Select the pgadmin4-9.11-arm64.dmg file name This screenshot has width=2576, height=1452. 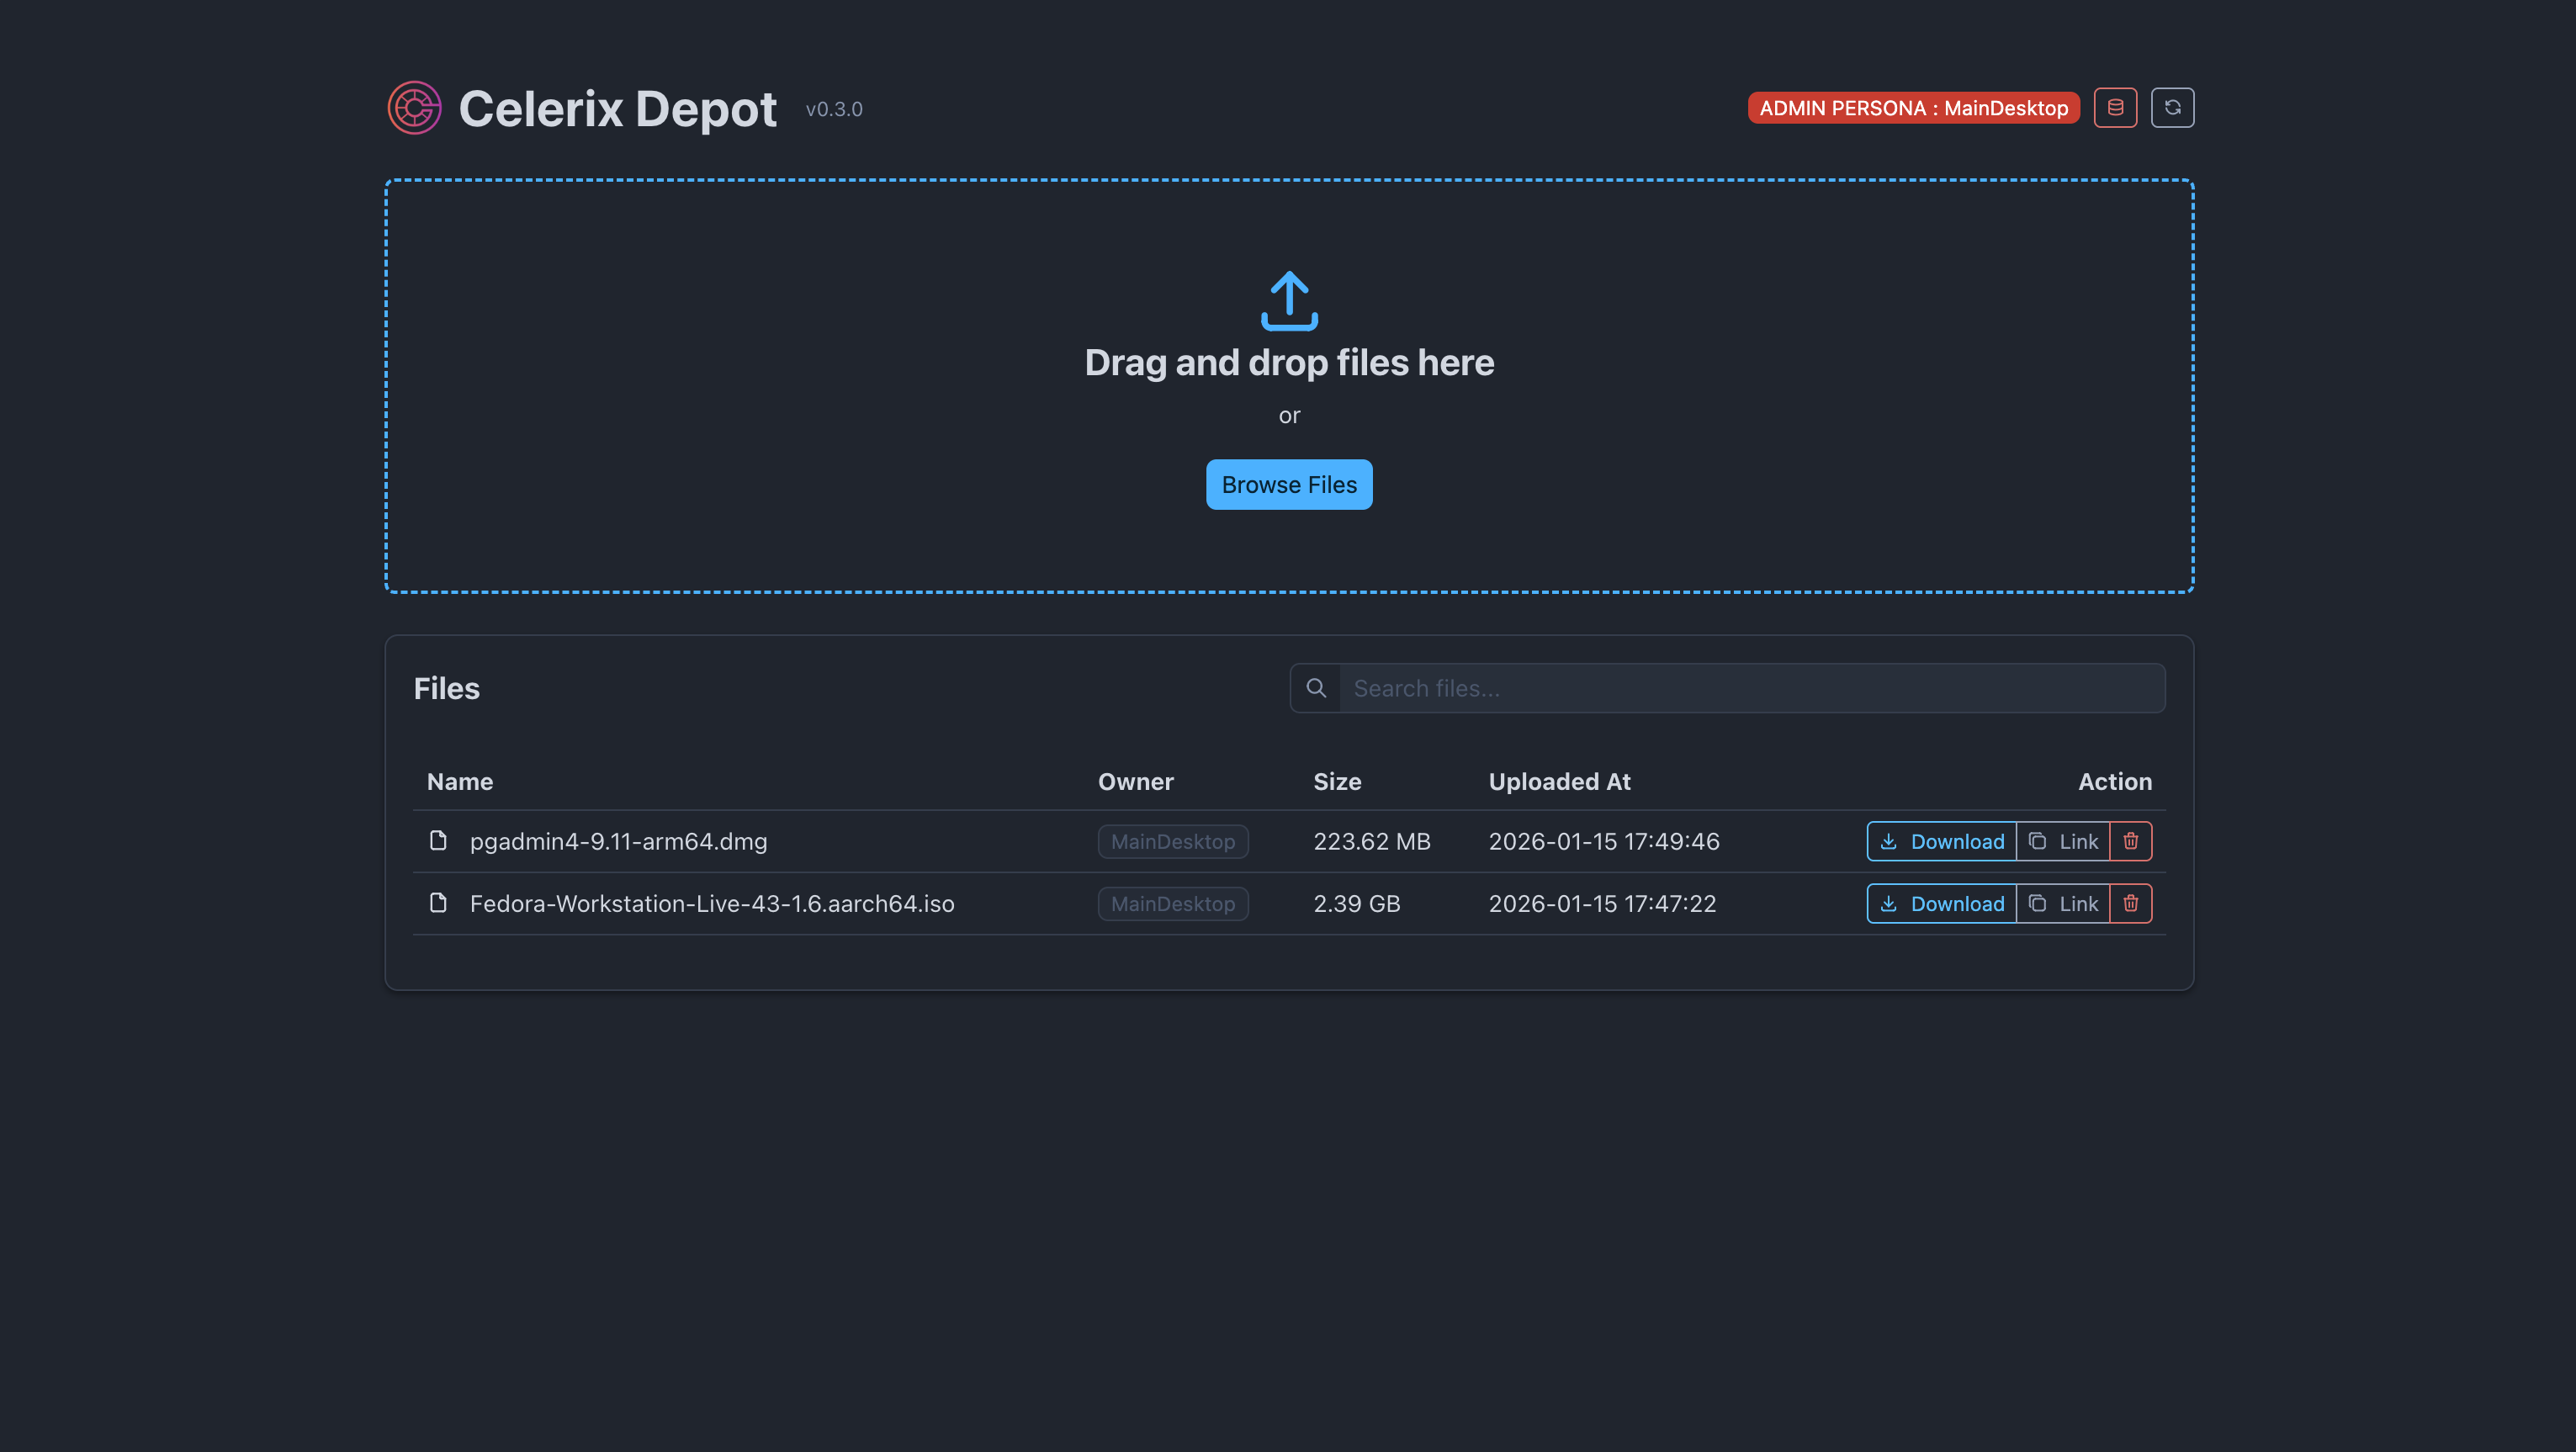tap(618, 841)
